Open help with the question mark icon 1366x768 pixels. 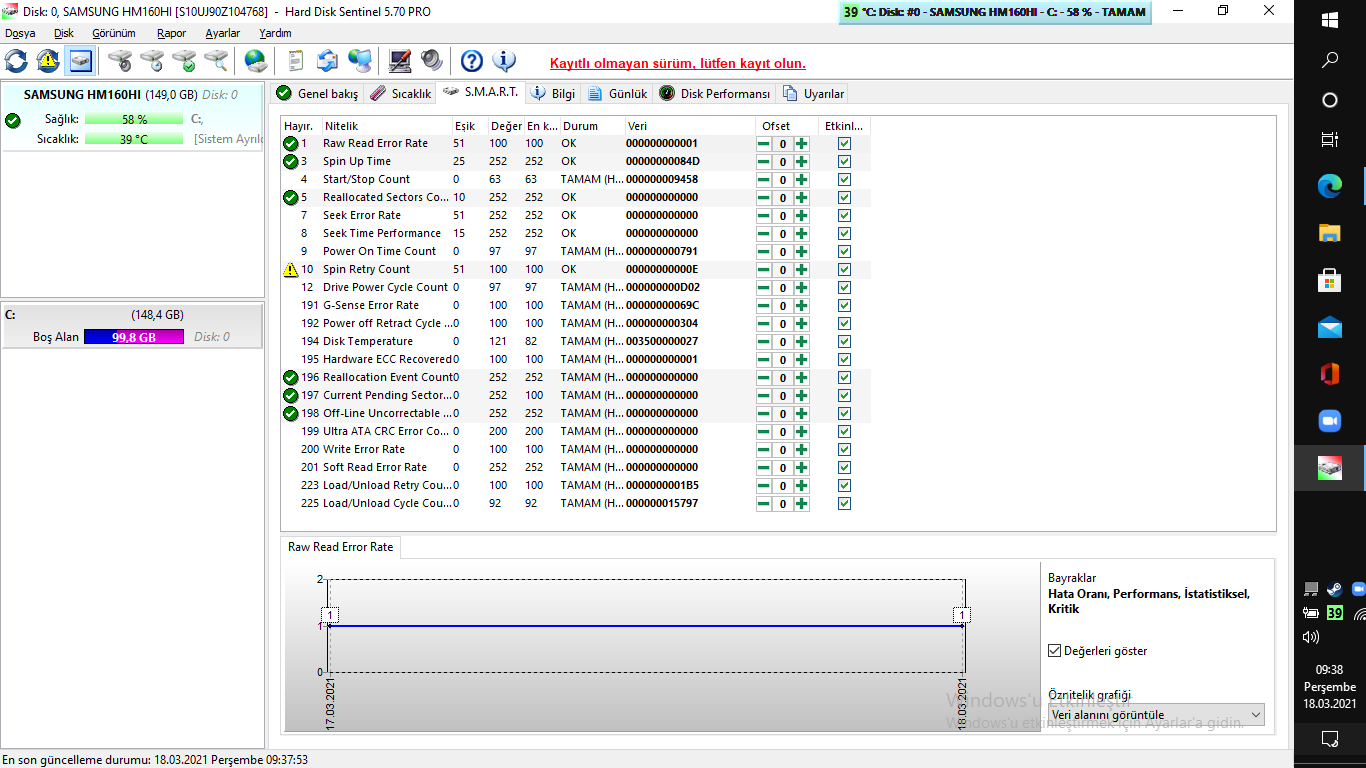(472, 61)
